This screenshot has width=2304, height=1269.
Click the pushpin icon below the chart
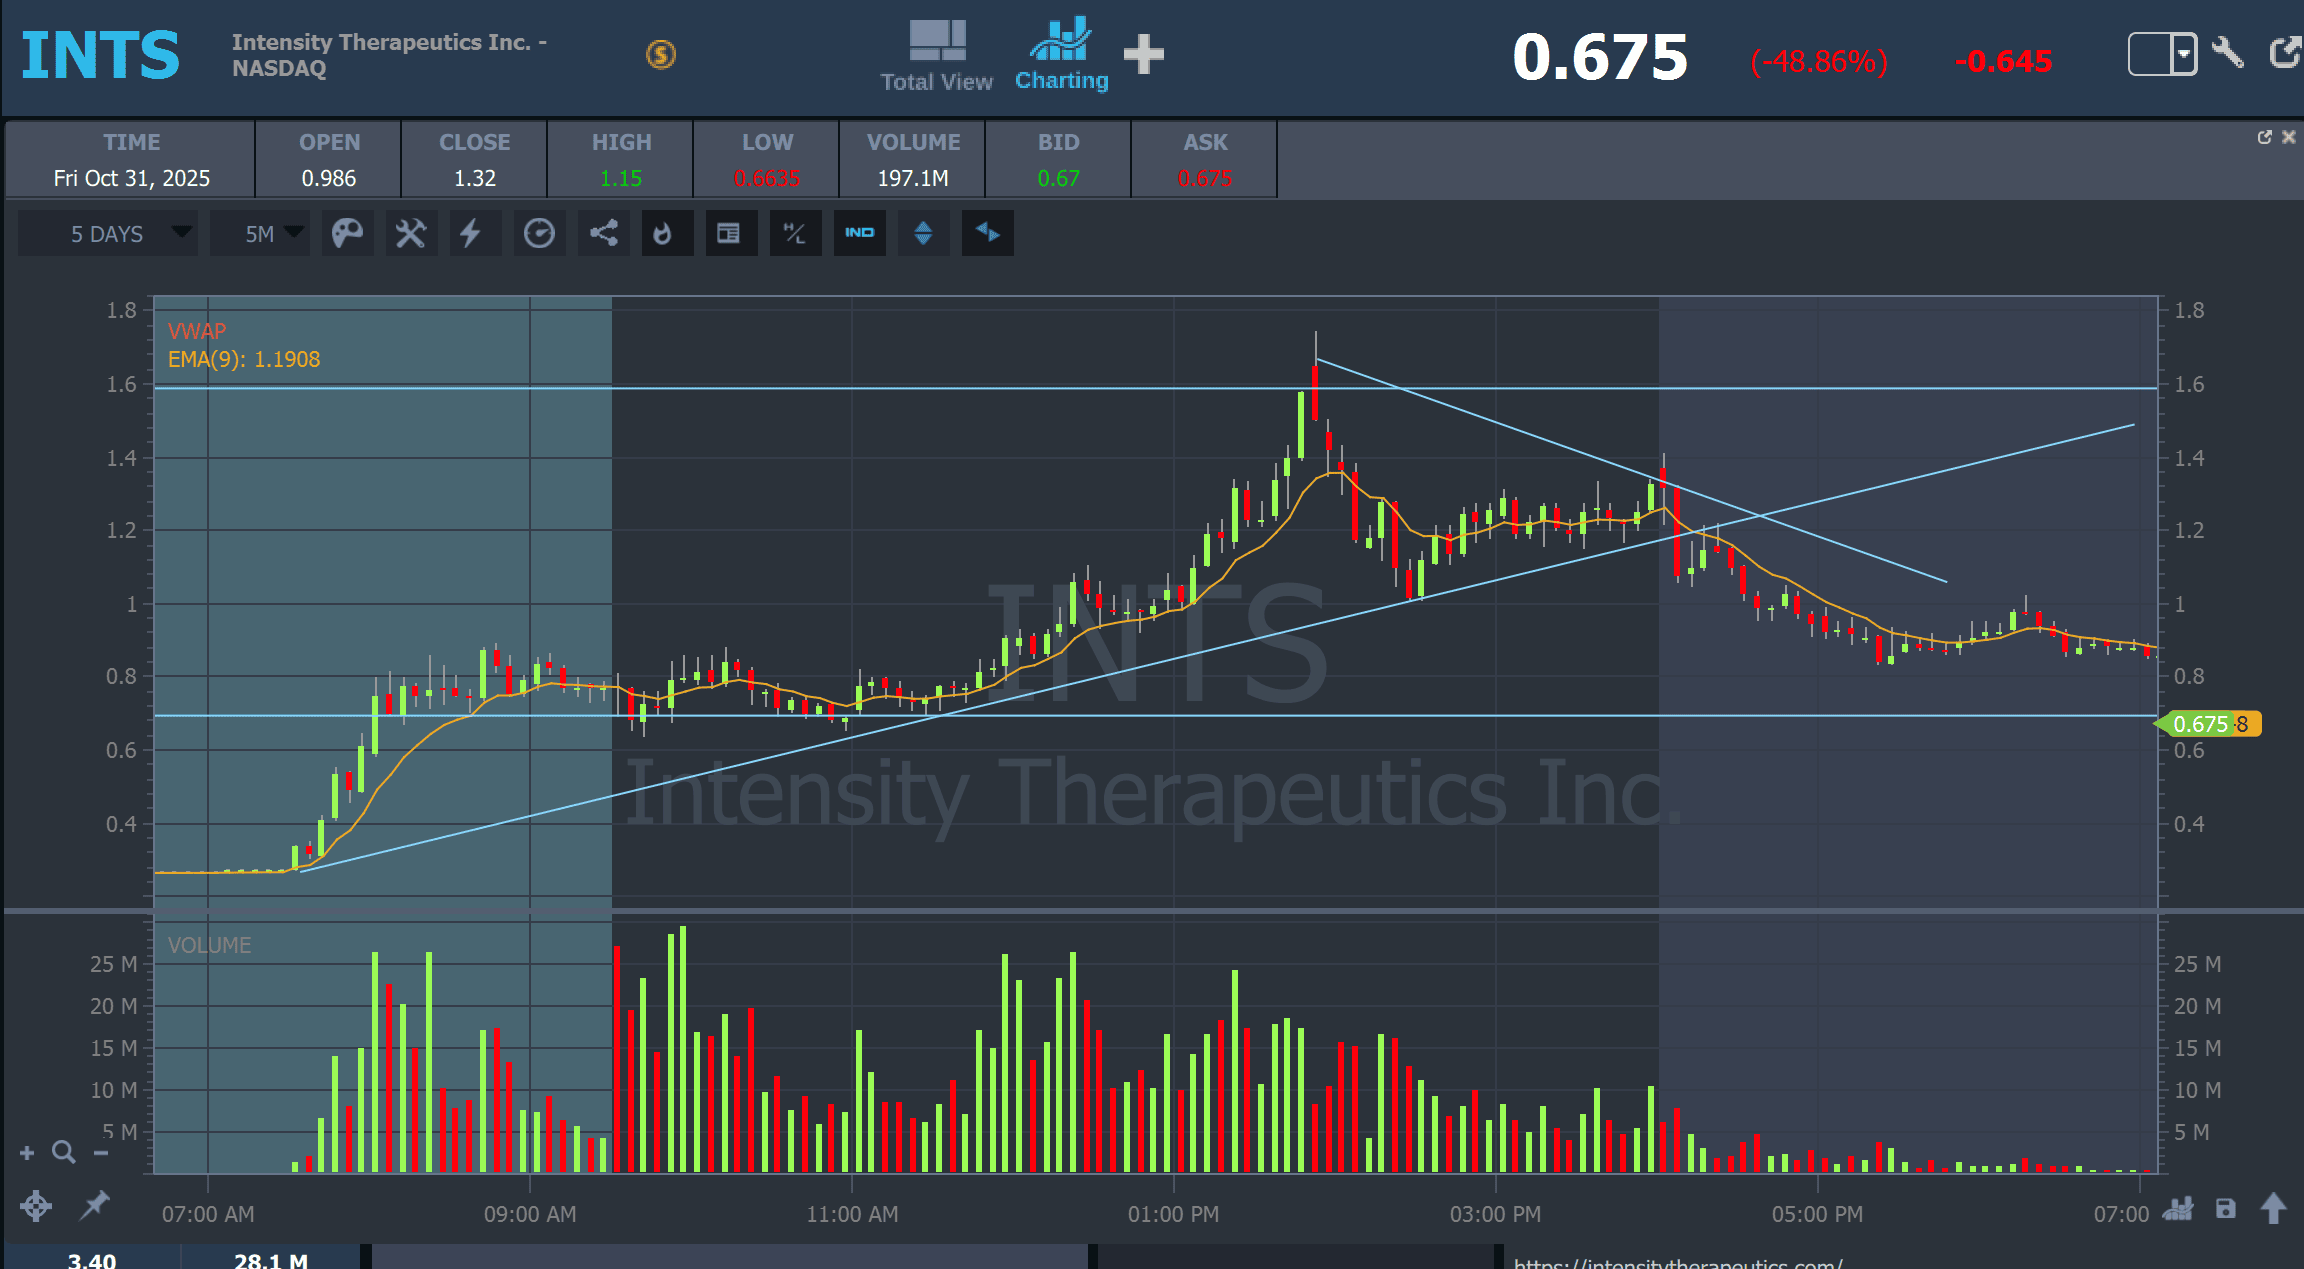pos(95,1205)
